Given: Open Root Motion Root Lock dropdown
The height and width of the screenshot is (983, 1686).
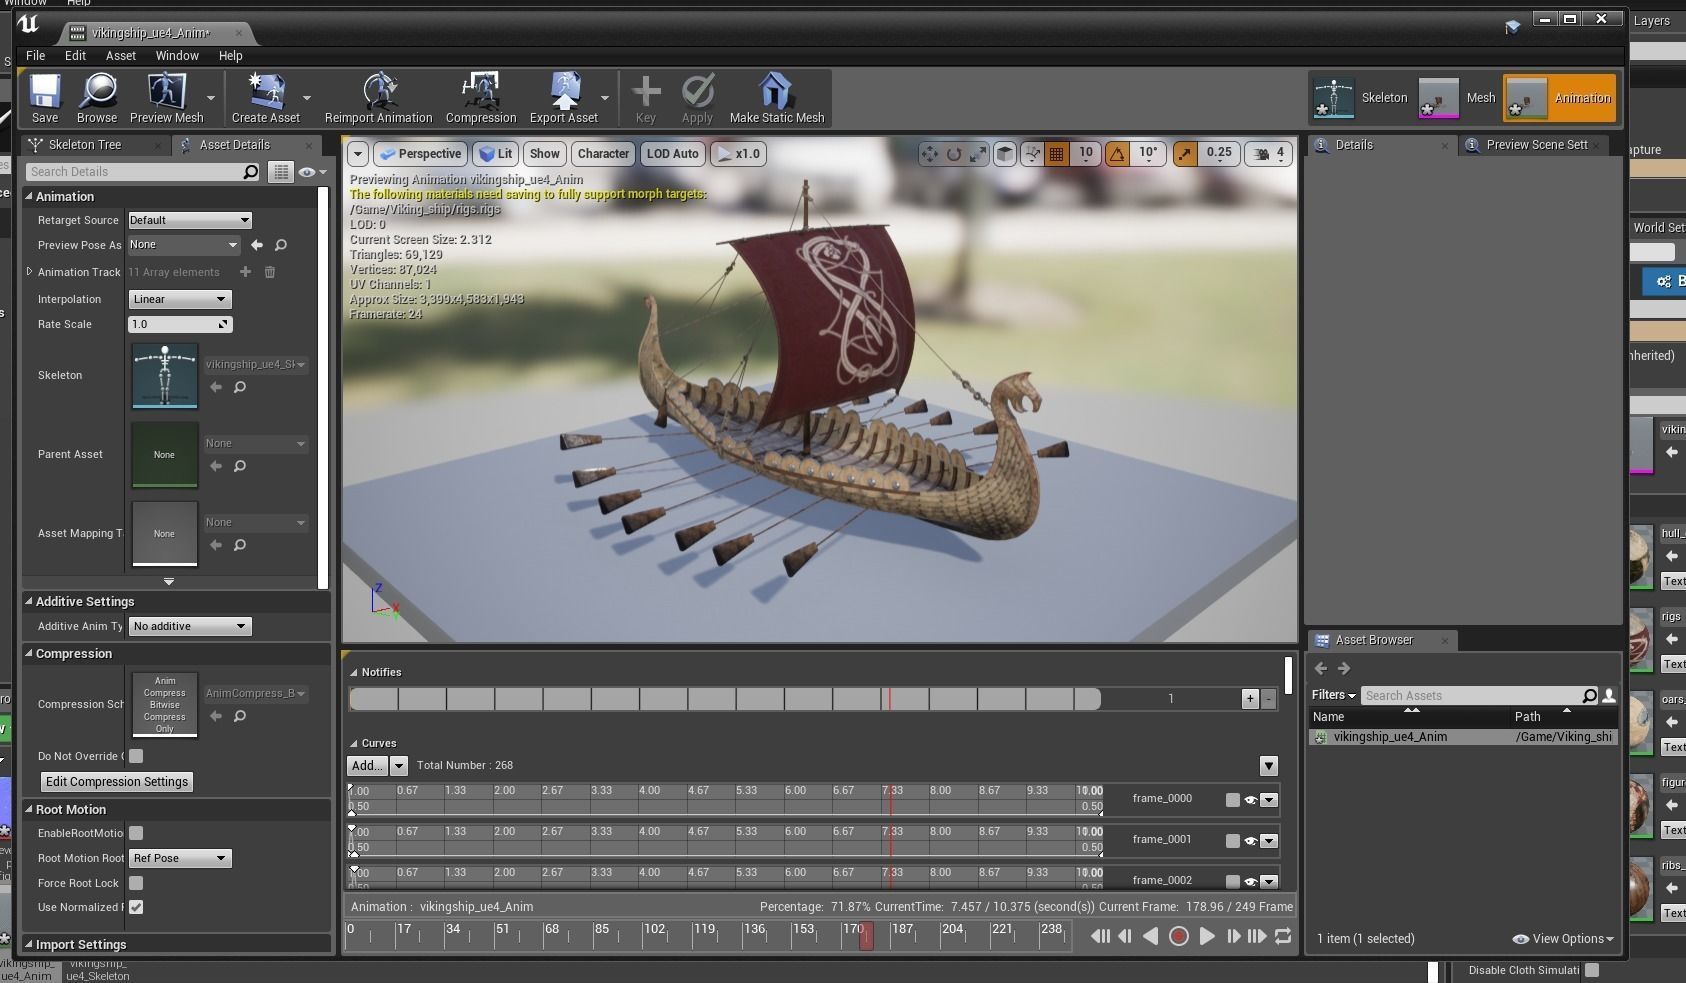Looking at the screenshot, I should coord(179,858).
